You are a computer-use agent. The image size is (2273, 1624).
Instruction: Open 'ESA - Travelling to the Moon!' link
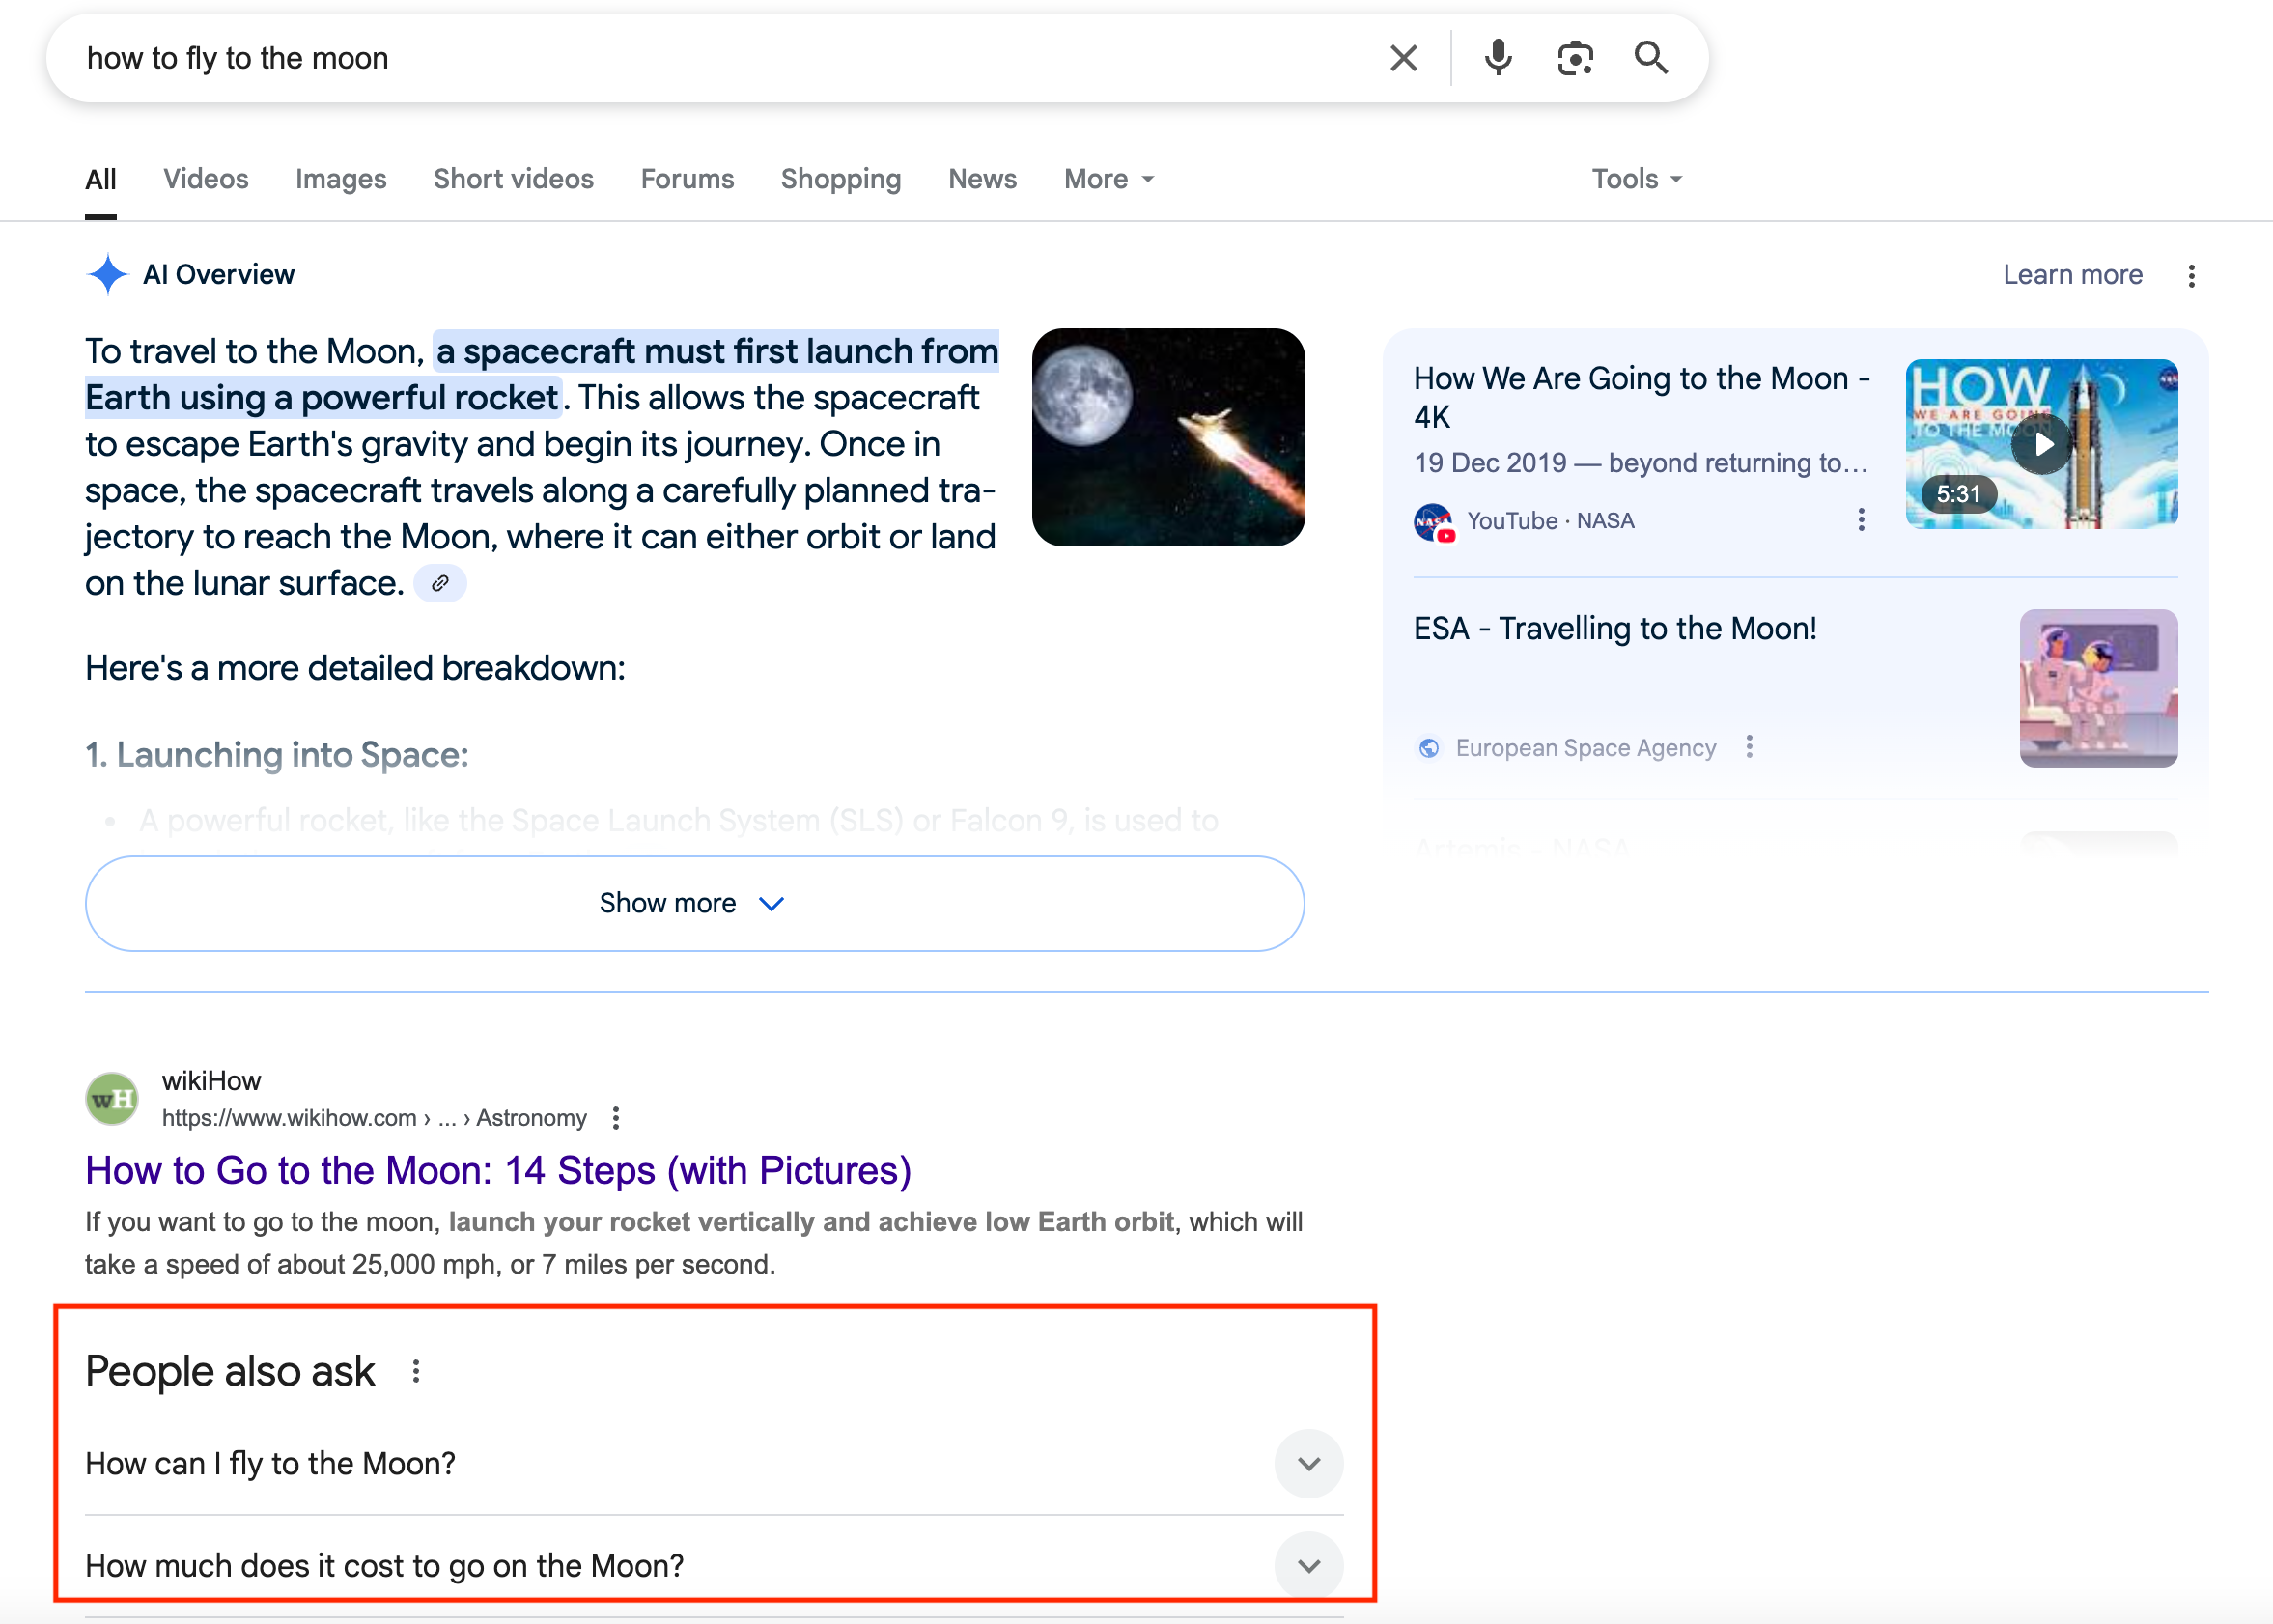(x=1615, y=628)
